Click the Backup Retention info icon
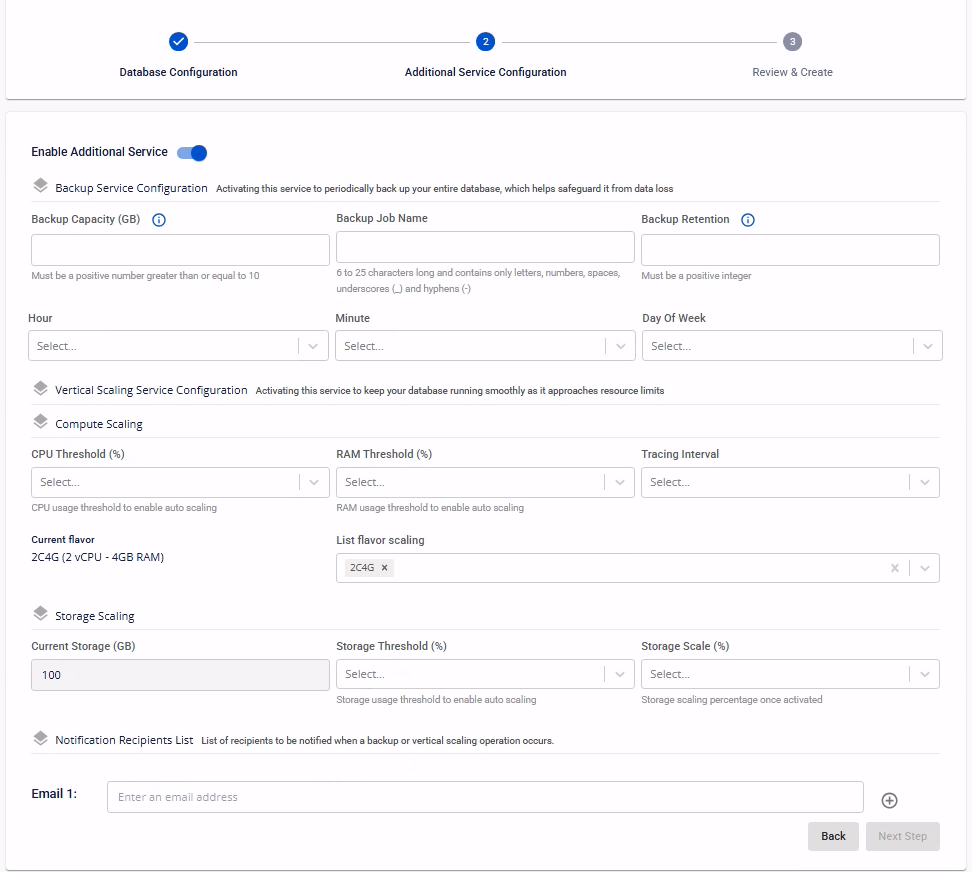The image size is (972, 872). click(748, 220)
